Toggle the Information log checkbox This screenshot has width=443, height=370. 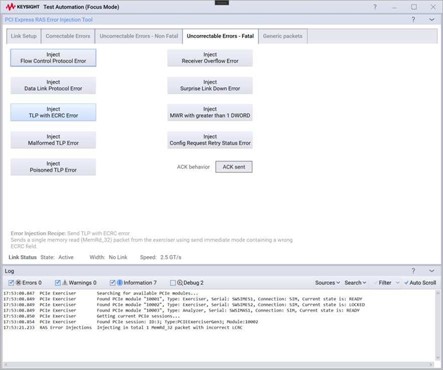click(x=113, y=283)
